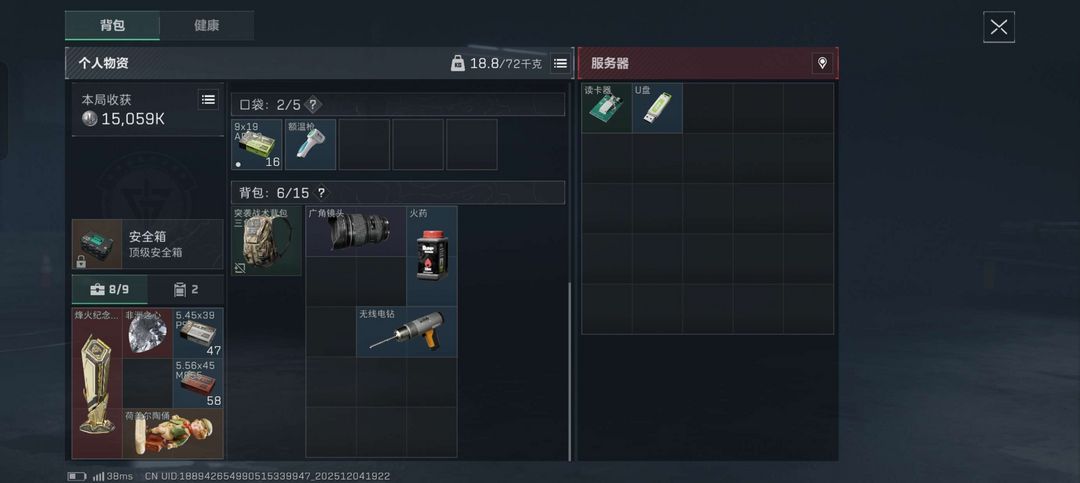Show pocket (口袋) help question mark
This screenshot has width=1080, height=483.
(313, 105)
